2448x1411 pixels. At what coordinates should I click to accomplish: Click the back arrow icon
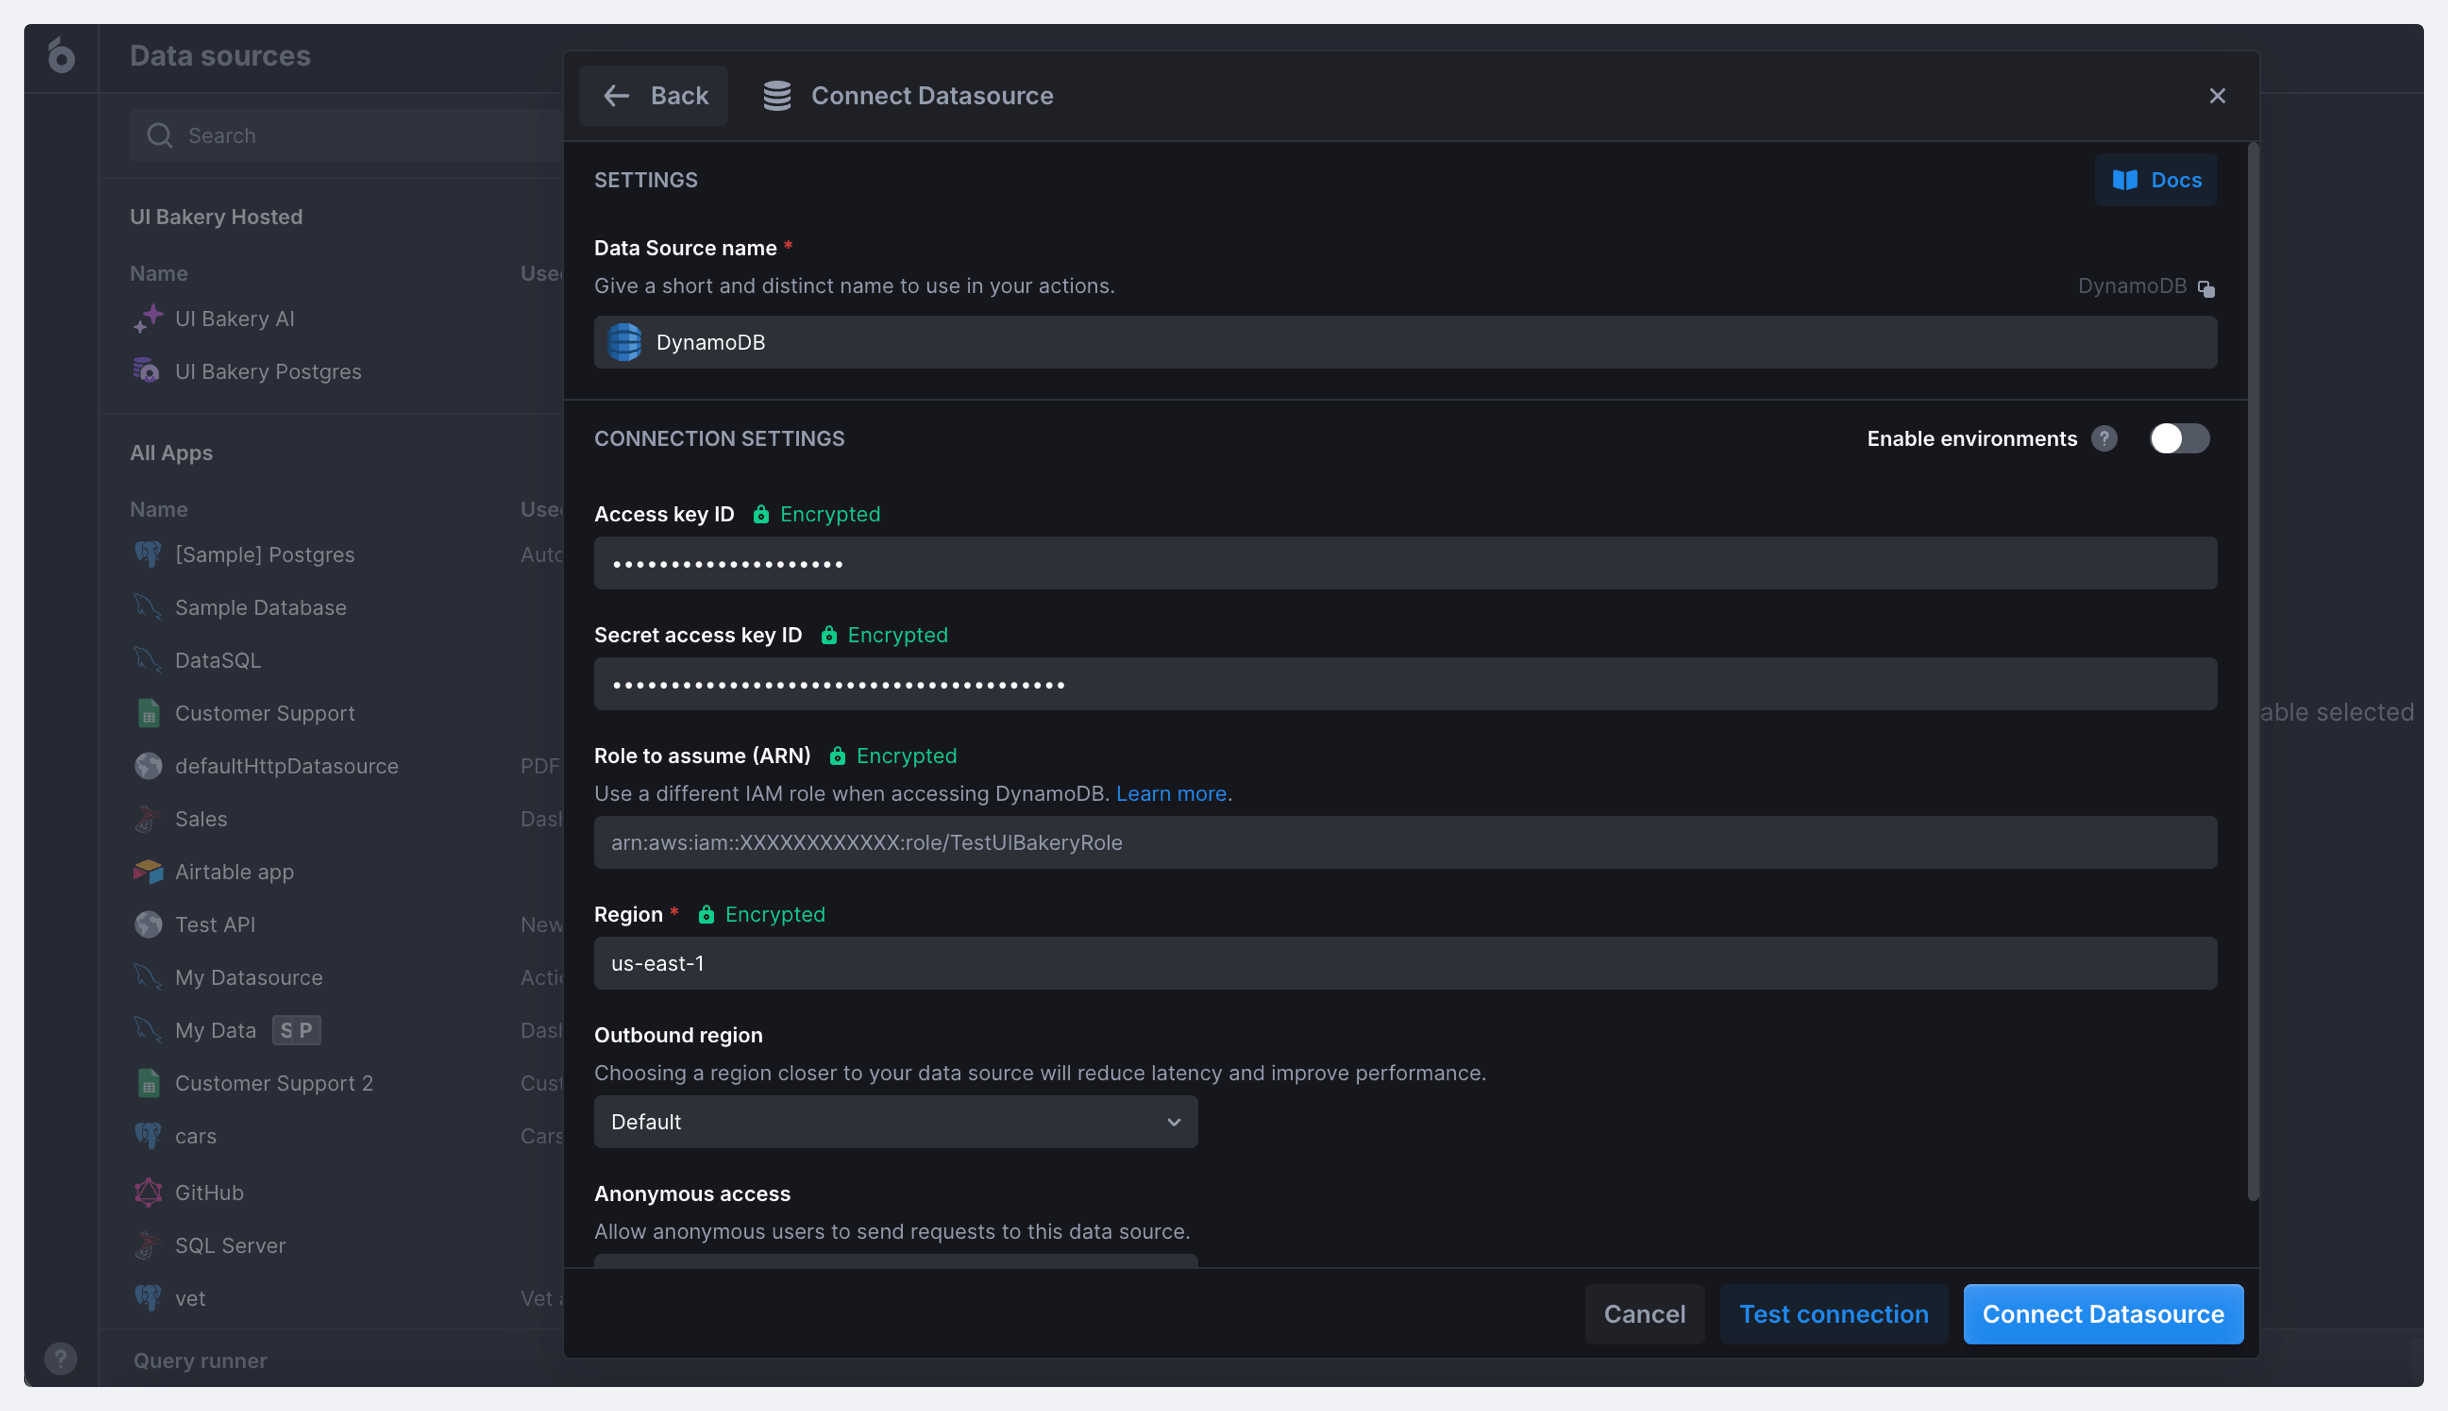pos(616,96)
